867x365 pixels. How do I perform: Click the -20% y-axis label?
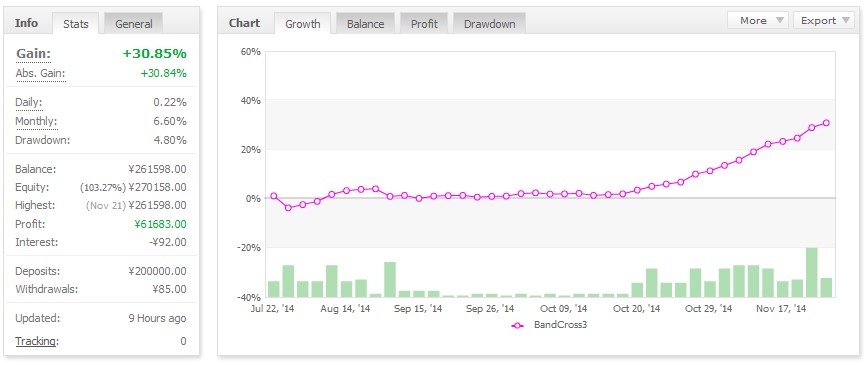click(249, 247)
